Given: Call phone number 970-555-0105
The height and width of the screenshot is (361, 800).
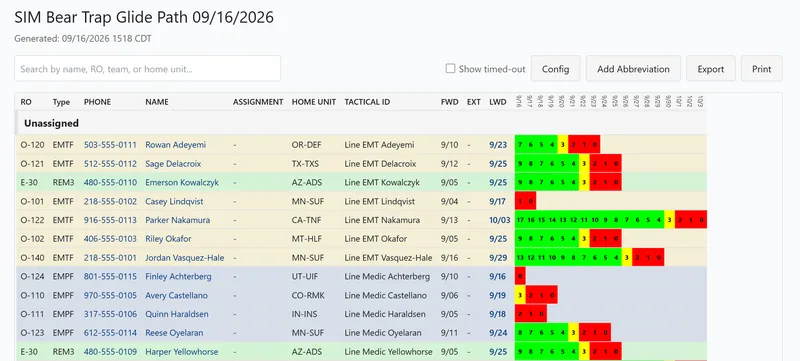Looking at the screenshot, I should pos(110,295).
